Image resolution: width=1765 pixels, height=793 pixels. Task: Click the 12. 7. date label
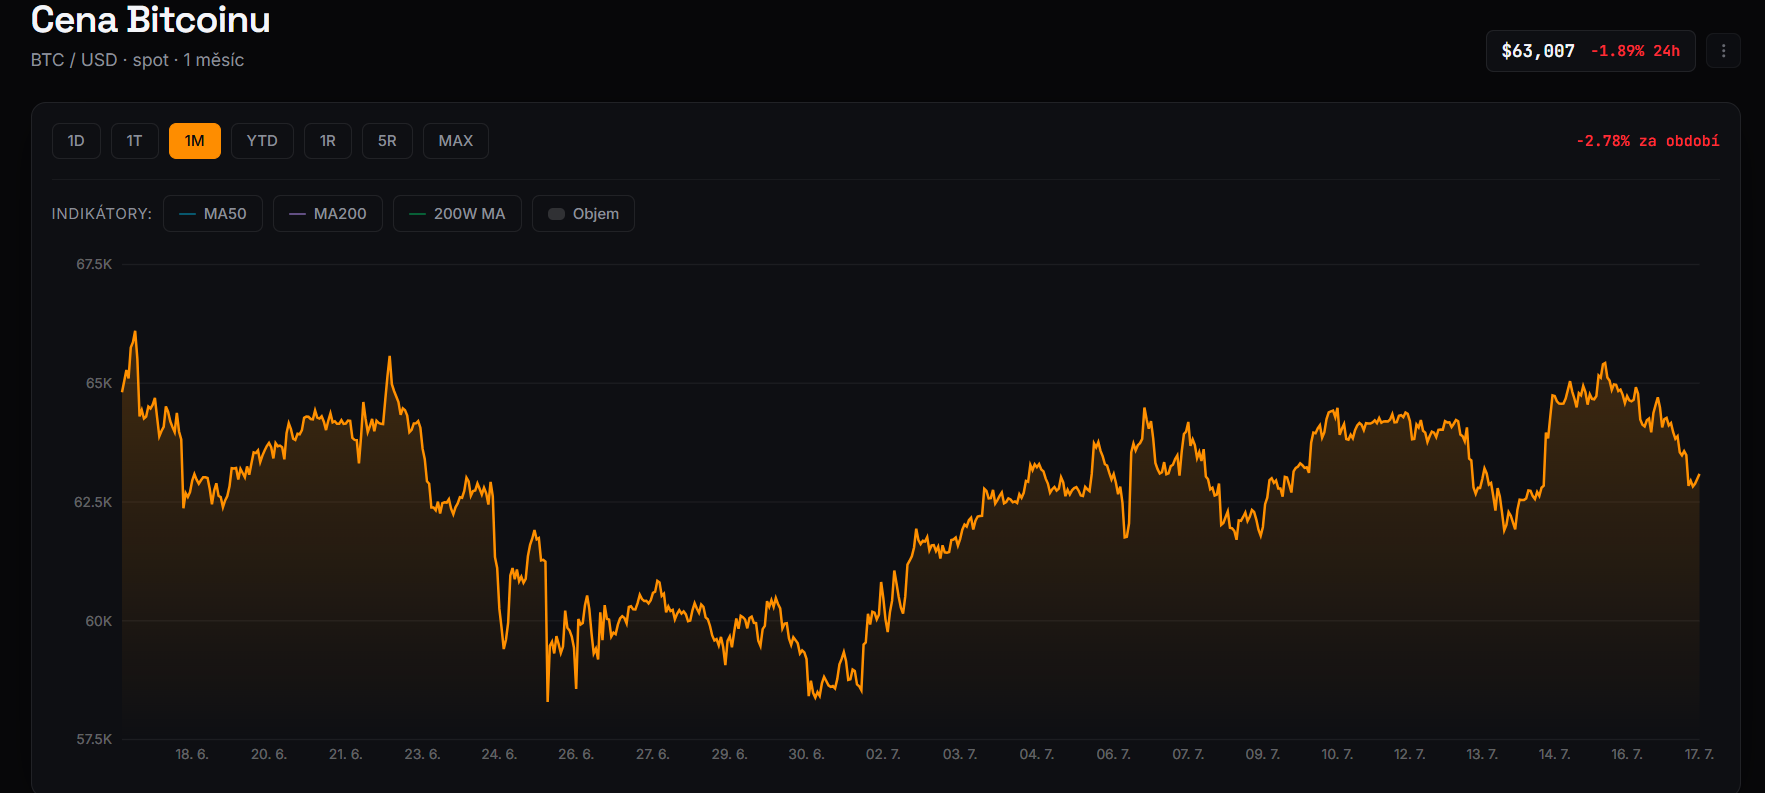1410,754
